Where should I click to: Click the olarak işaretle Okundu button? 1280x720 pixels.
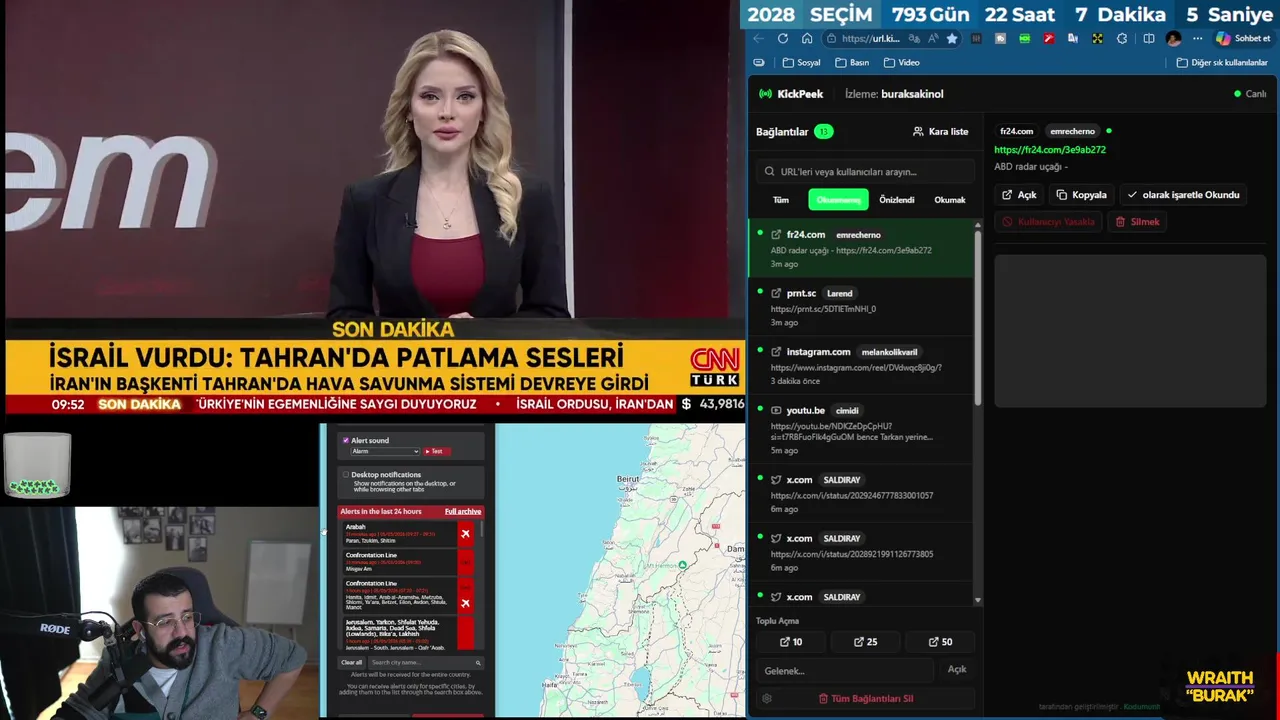1183,195
